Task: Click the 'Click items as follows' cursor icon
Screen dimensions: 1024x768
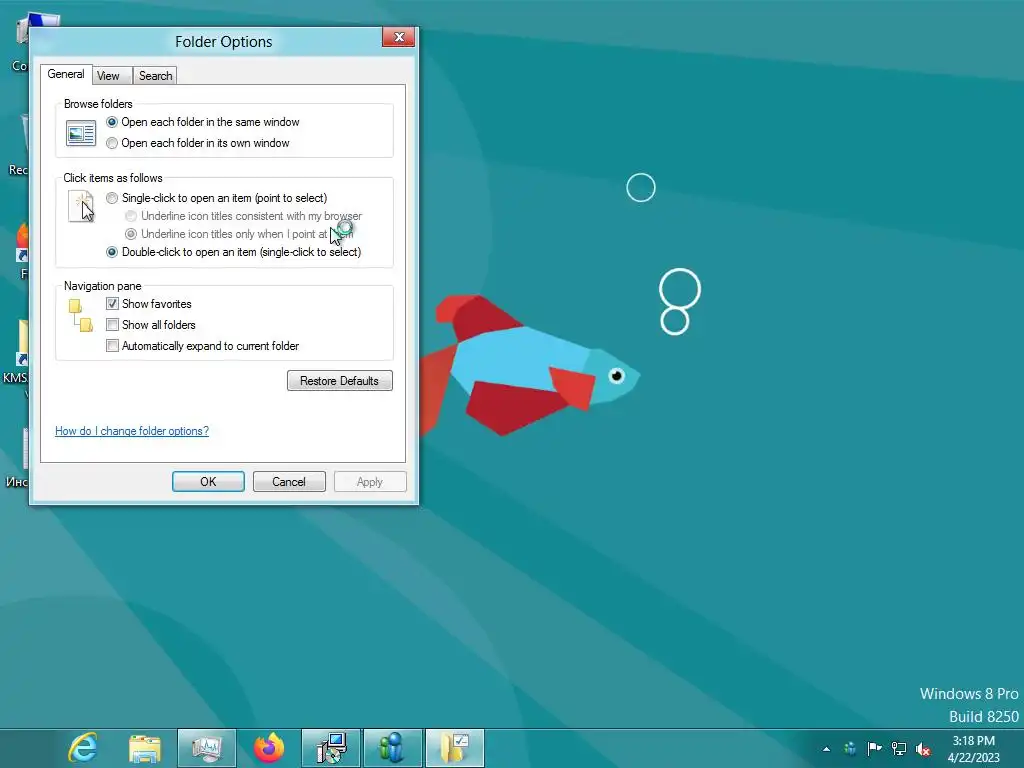Action: coord(82,206)
